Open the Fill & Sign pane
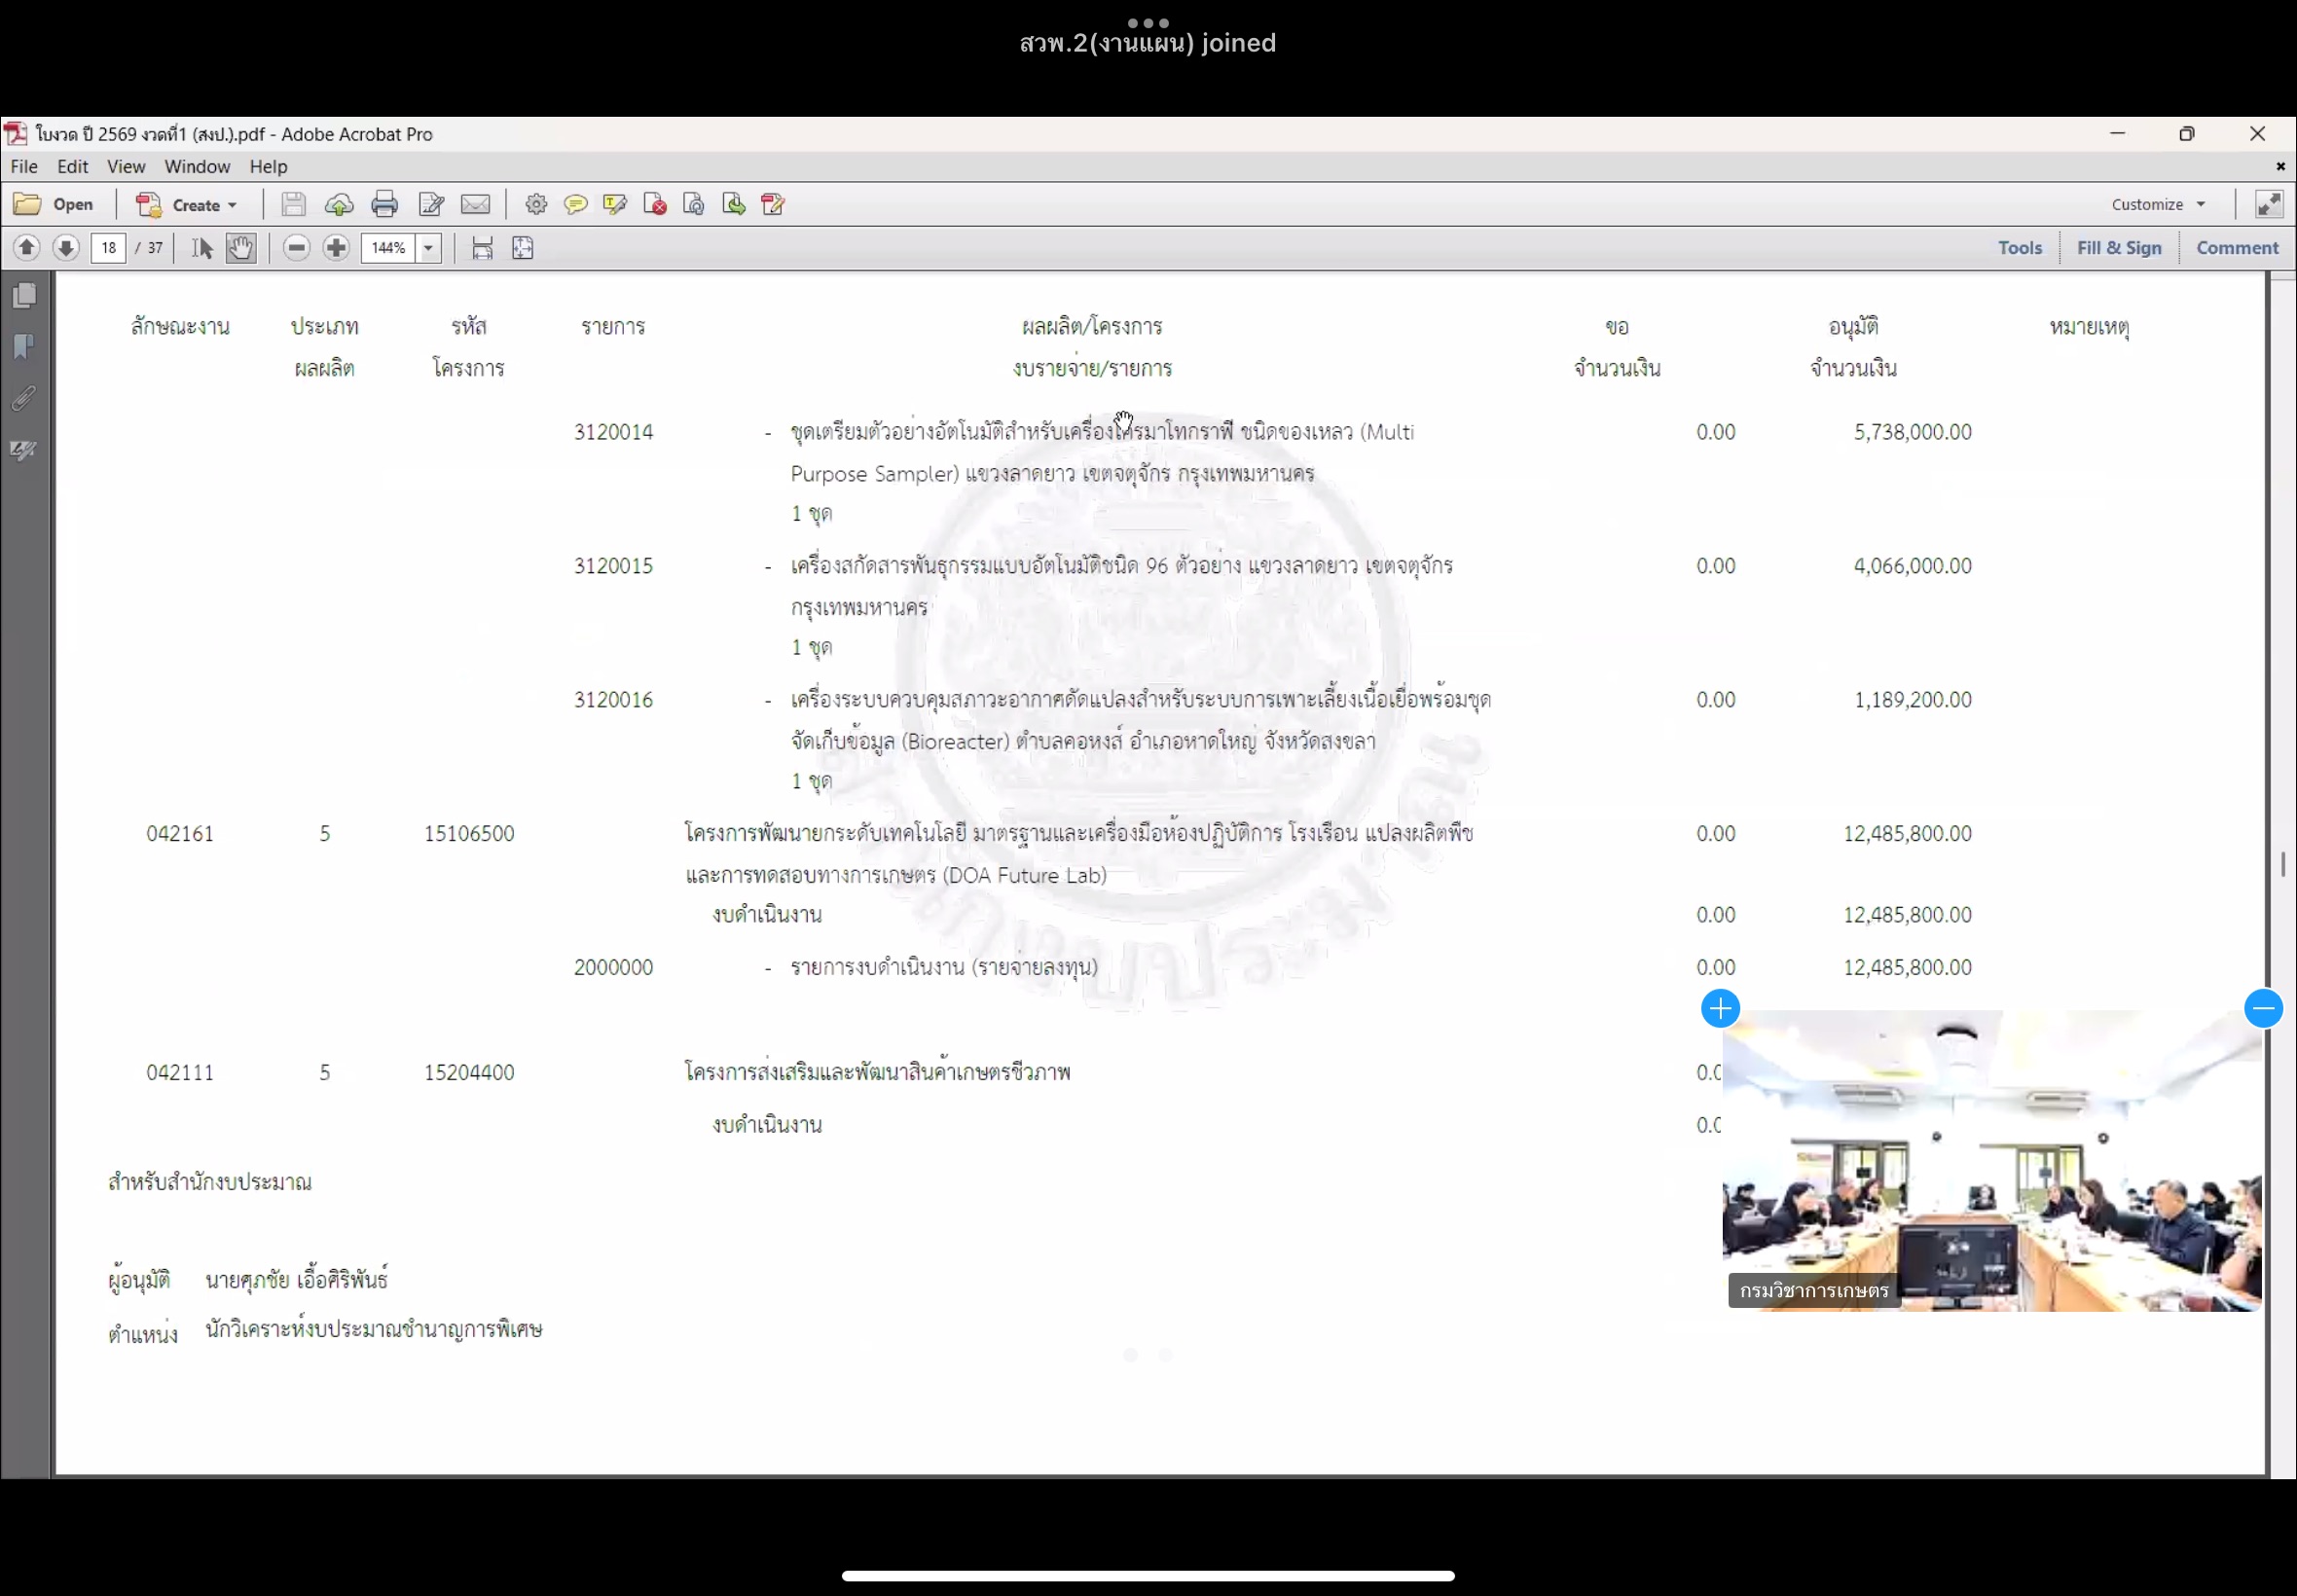Viewport: 2297px width, 1596px height. coord(2118,248)
